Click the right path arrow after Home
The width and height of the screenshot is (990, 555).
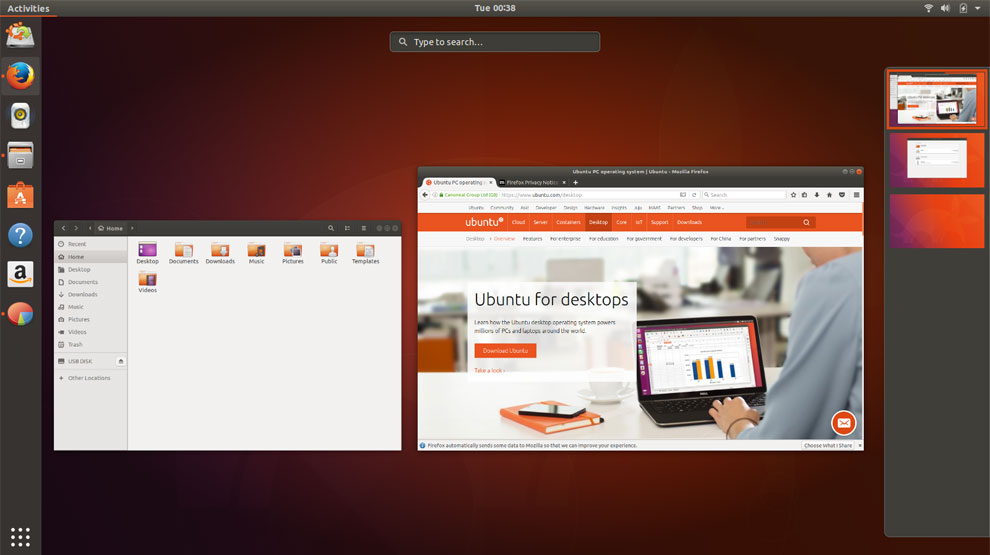tap(132, 228)
